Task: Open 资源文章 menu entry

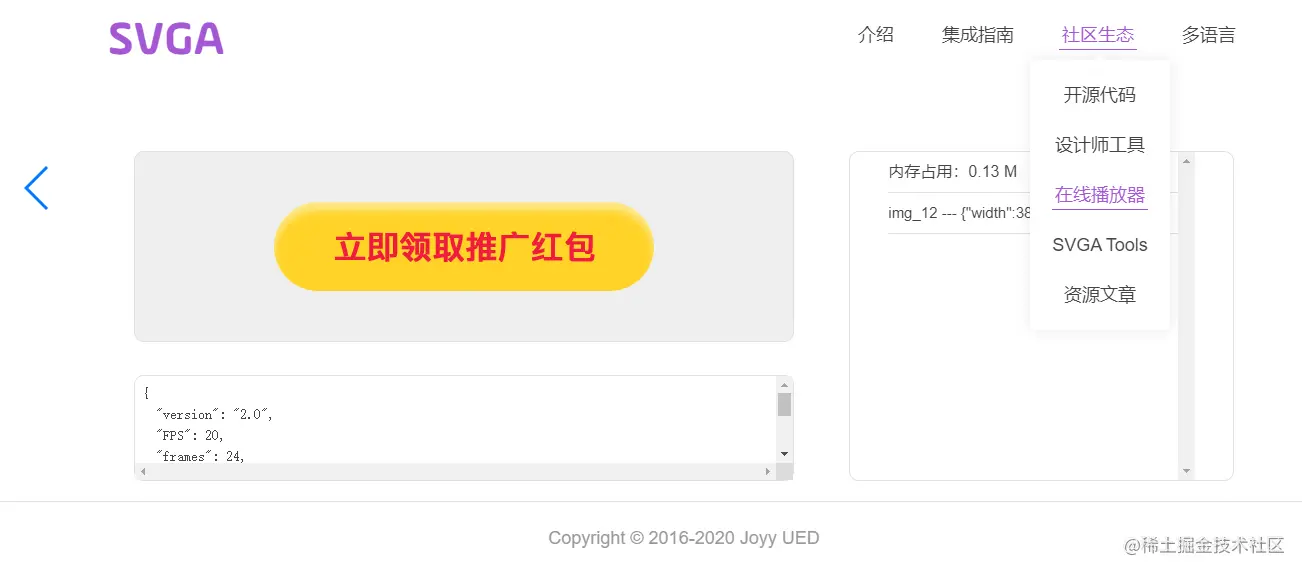Action: [x=1099, y=295]
